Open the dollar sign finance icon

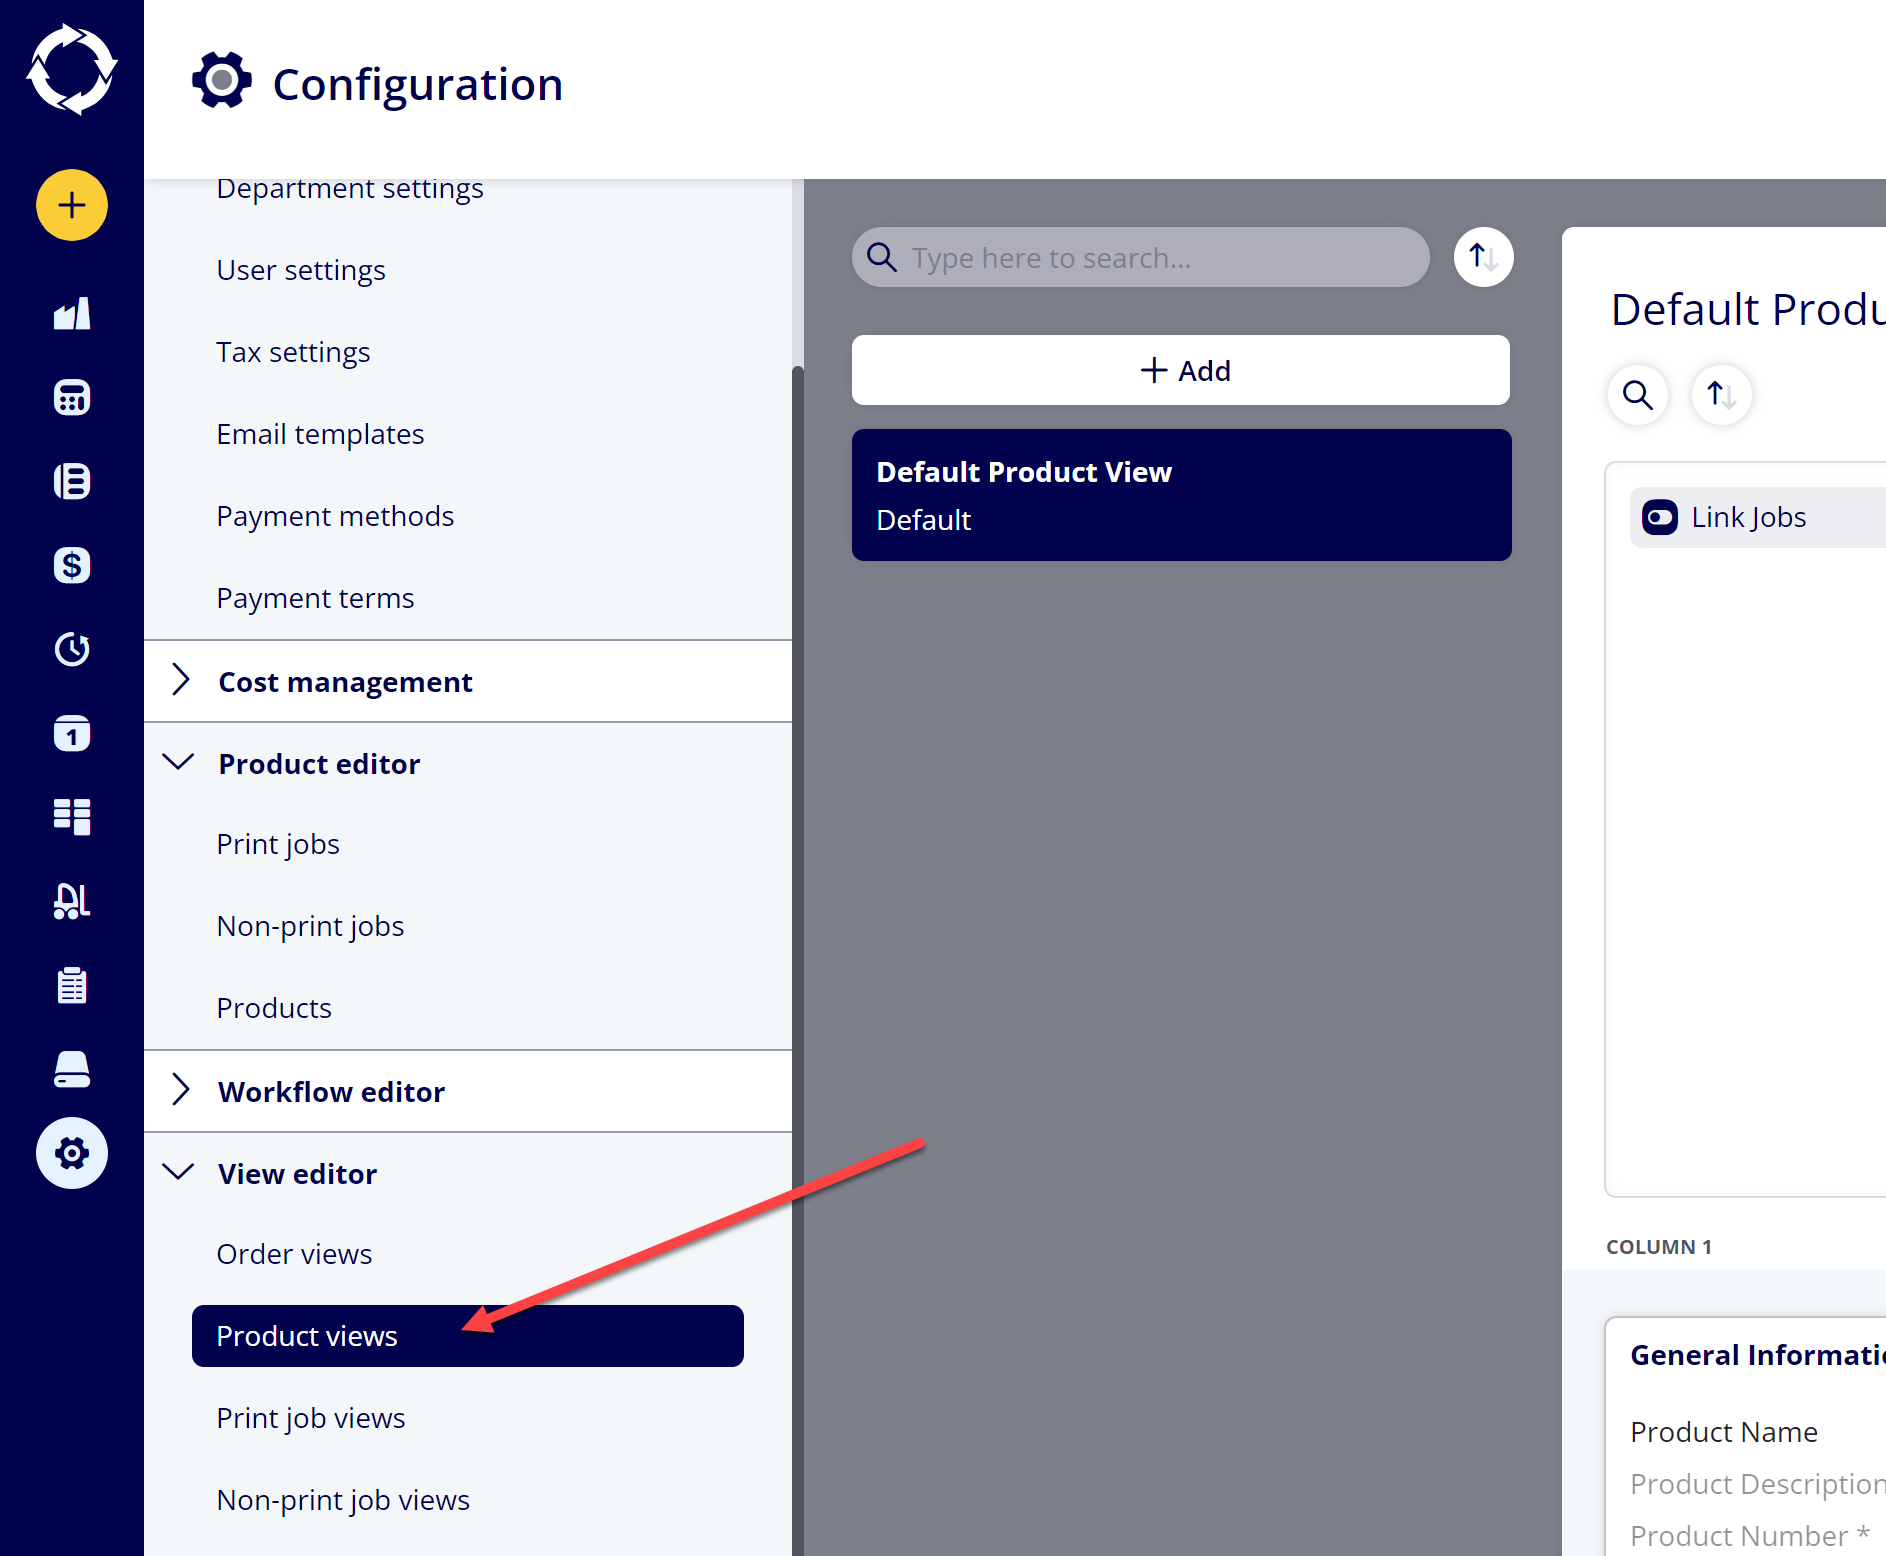pyautogui.click(x=72, y=565)
